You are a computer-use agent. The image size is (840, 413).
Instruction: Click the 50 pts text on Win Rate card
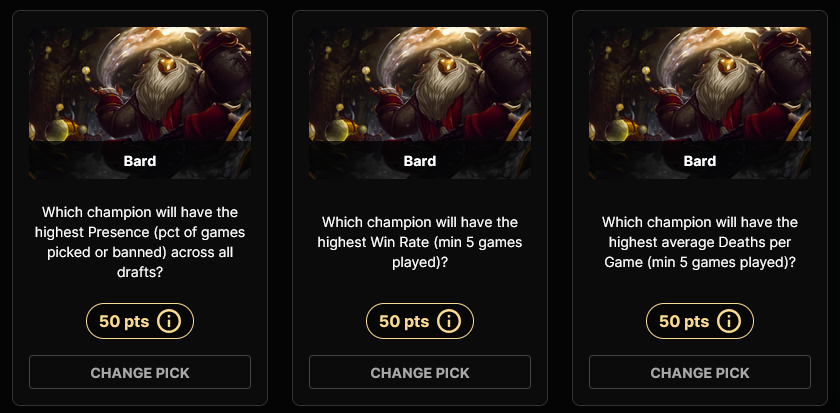click(404, 321)
